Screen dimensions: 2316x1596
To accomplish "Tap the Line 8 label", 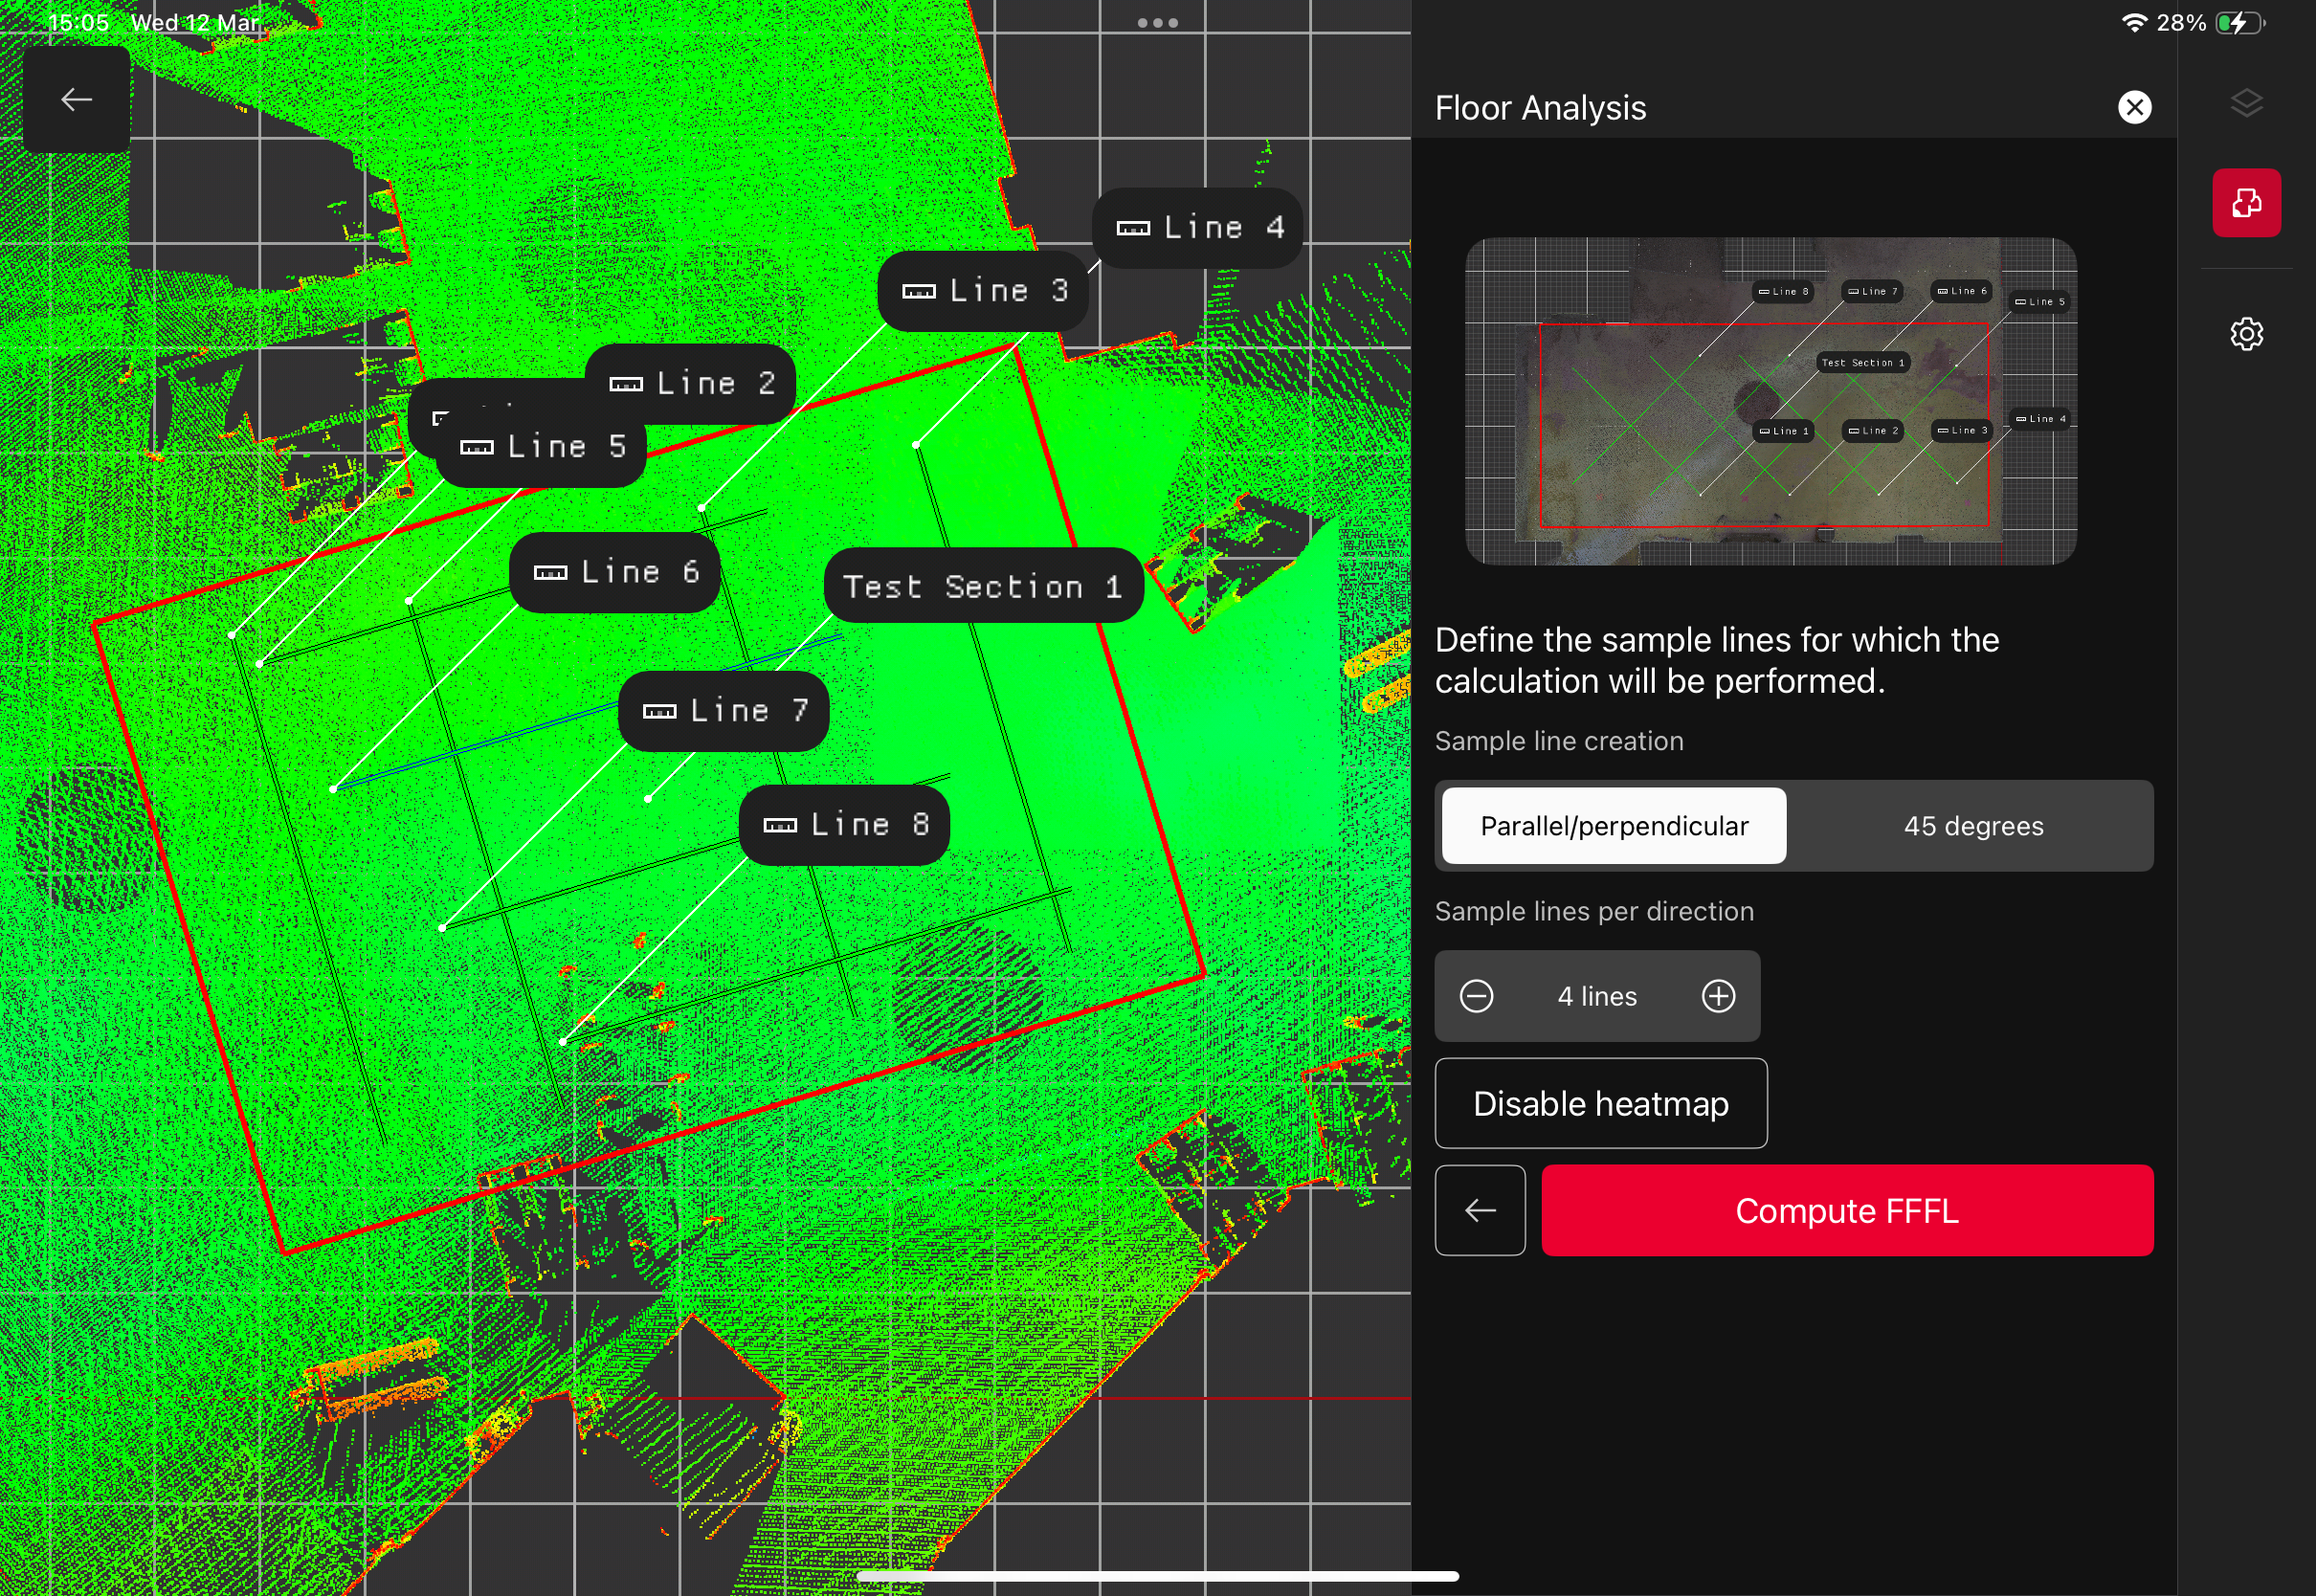I will 844,825.
